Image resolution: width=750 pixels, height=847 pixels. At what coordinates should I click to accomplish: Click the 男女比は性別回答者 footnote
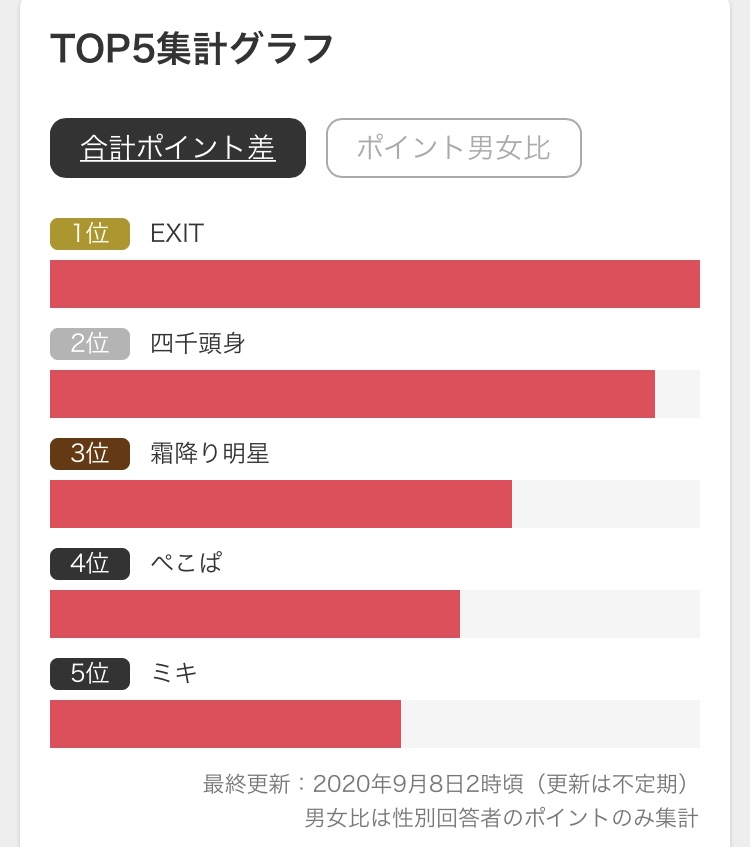pyautogui.click(x=501, y=818)
